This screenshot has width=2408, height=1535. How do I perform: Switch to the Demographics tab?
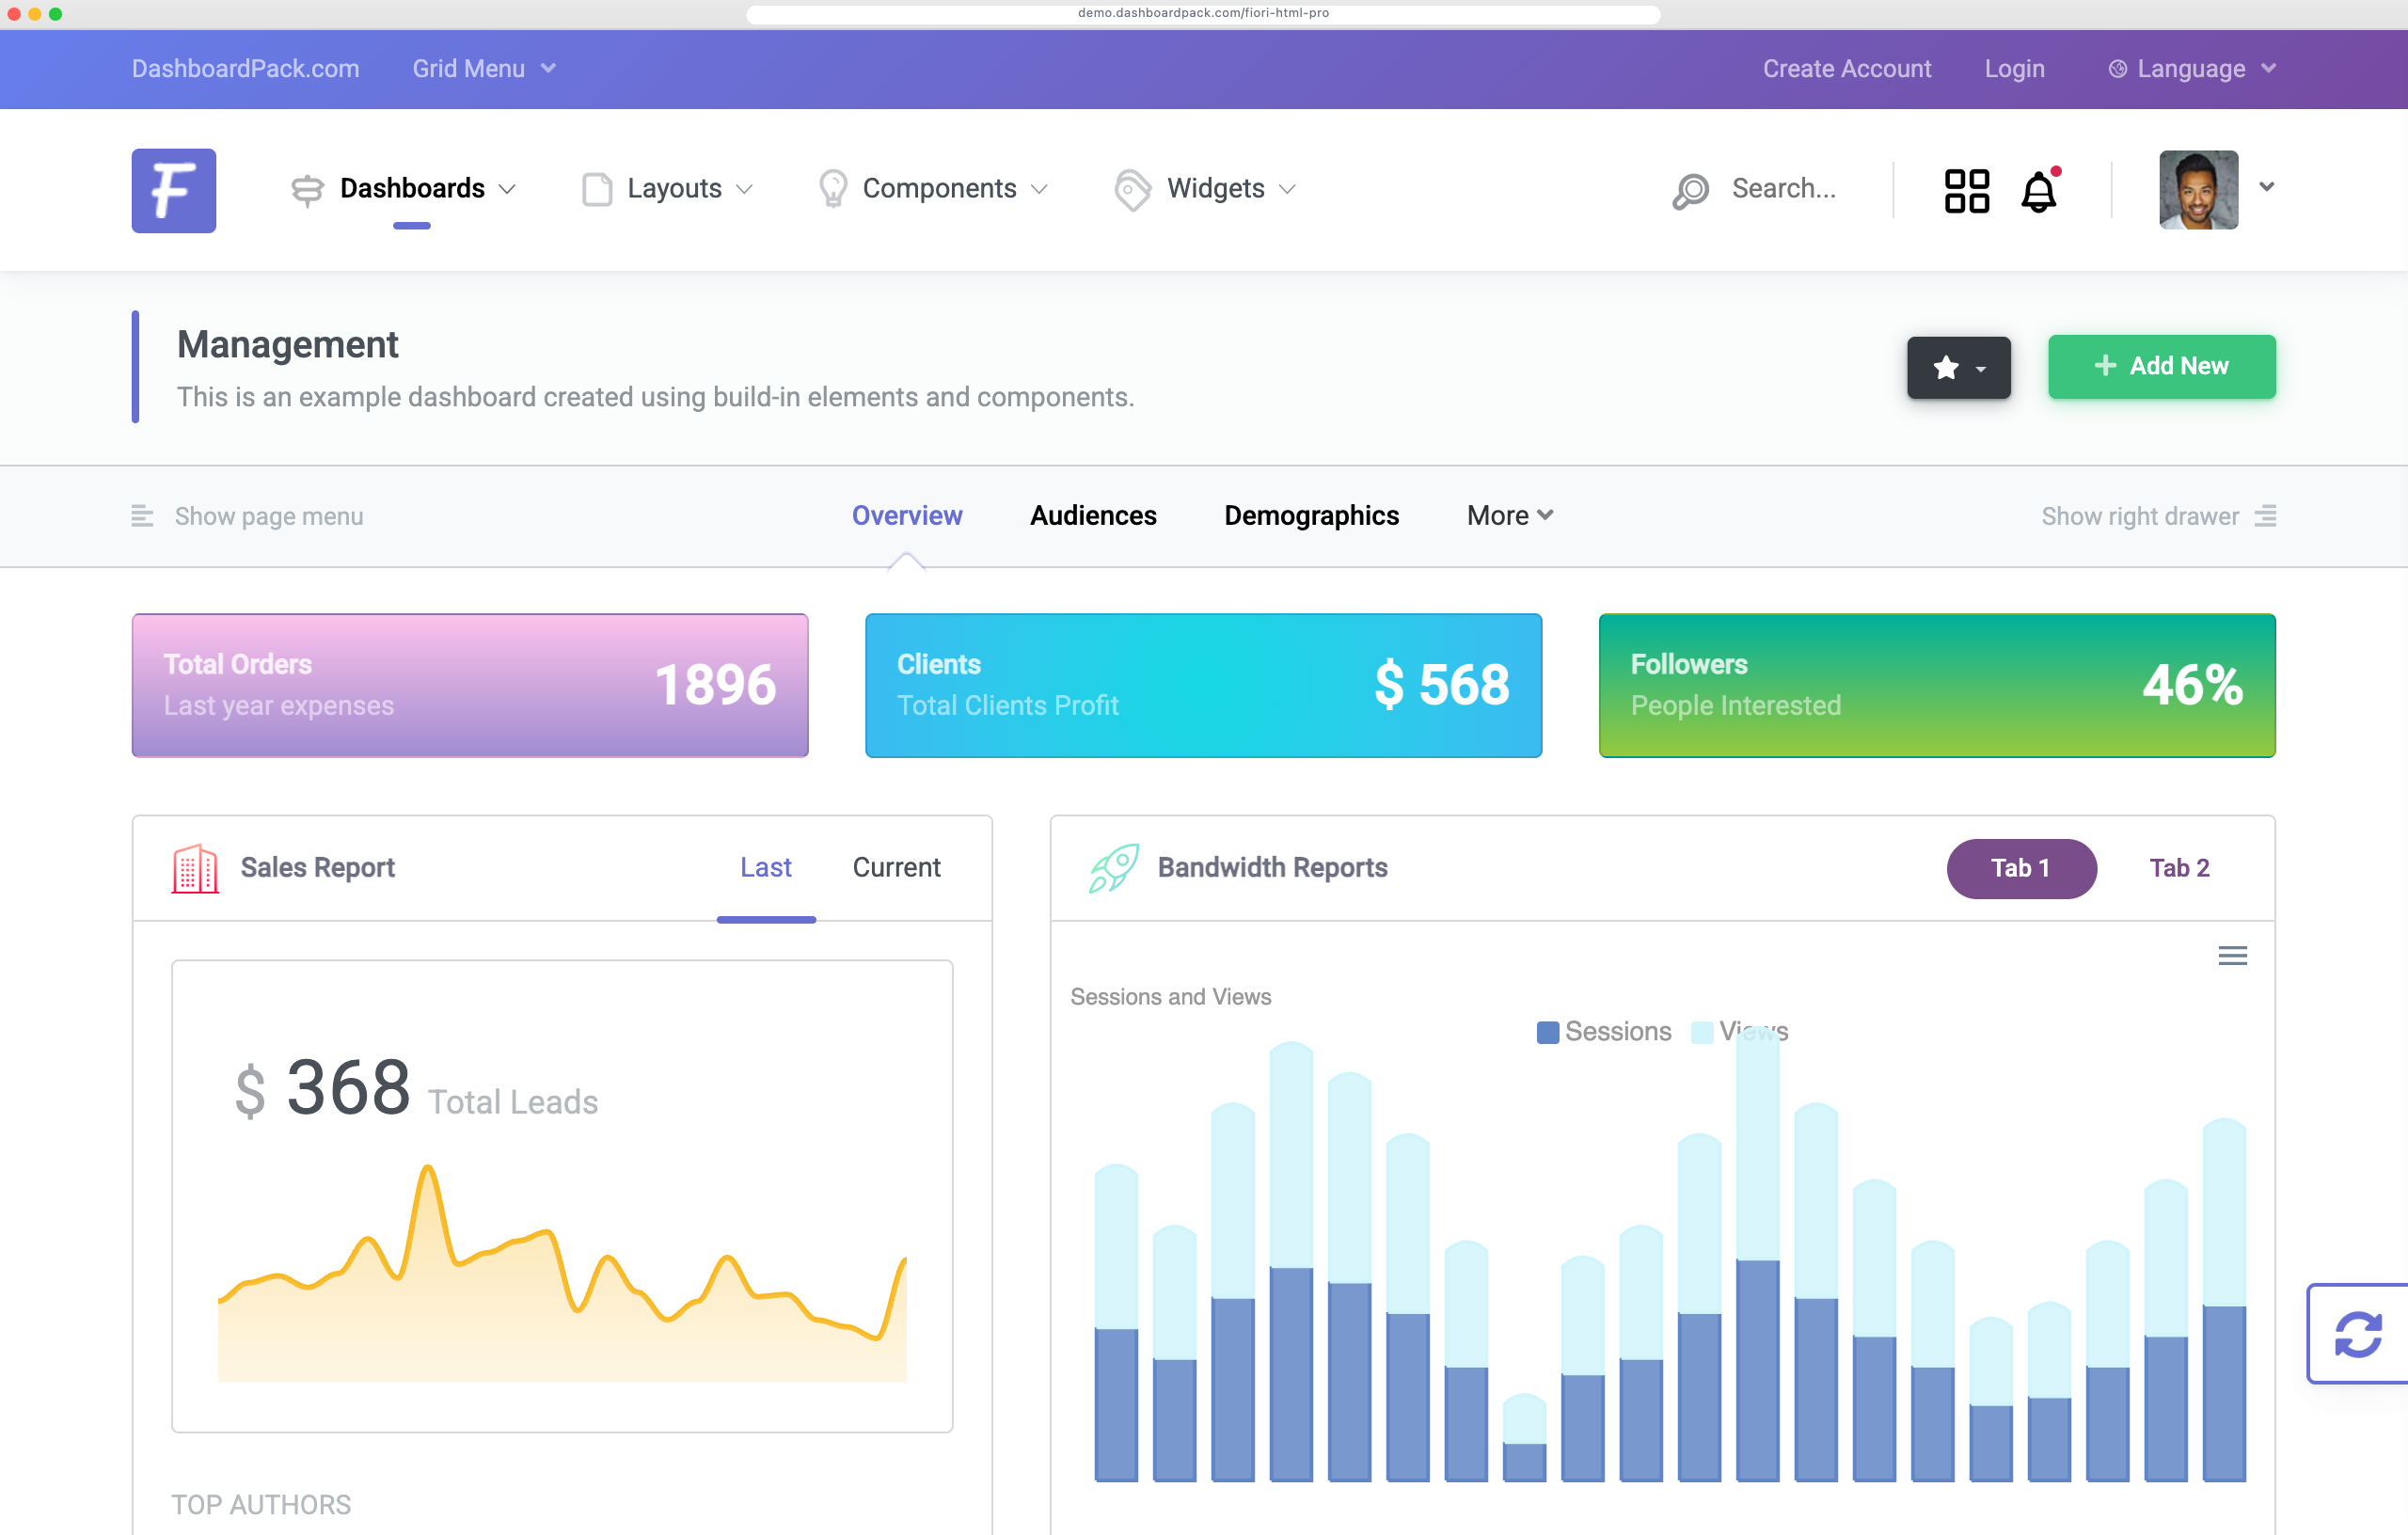tap(1311, 516)
